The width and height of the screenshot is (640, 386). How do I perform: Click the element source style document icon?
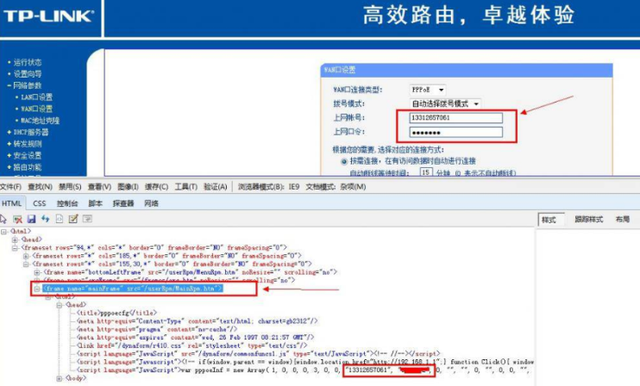[x=59, y=219]
